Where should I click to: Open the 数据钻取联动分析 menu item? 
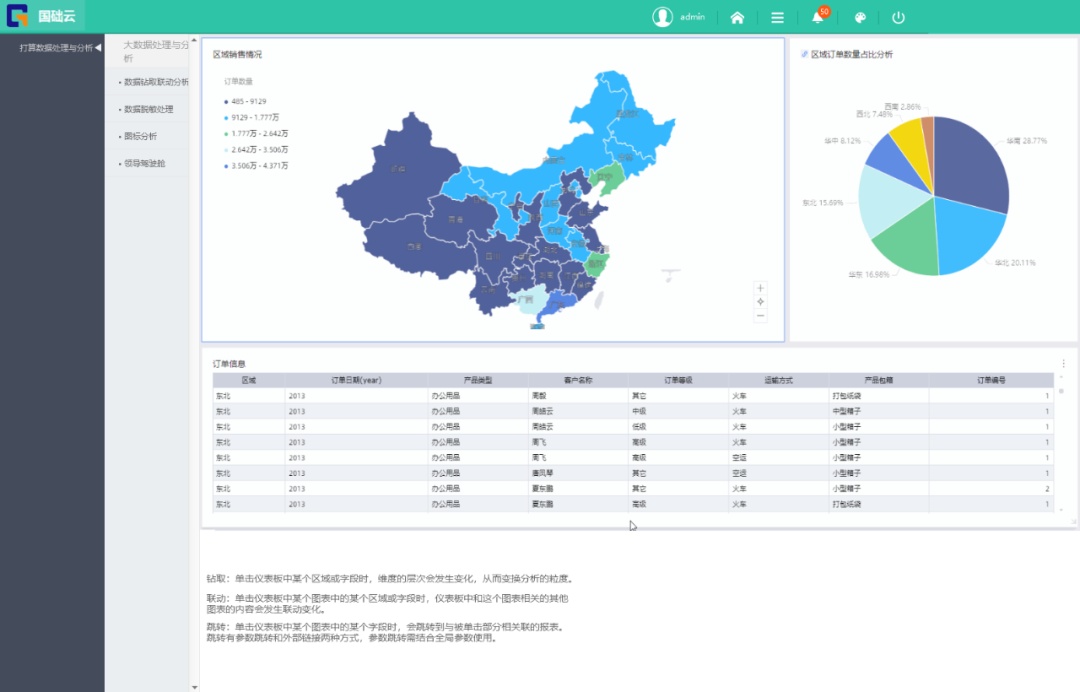coord(155,82)
